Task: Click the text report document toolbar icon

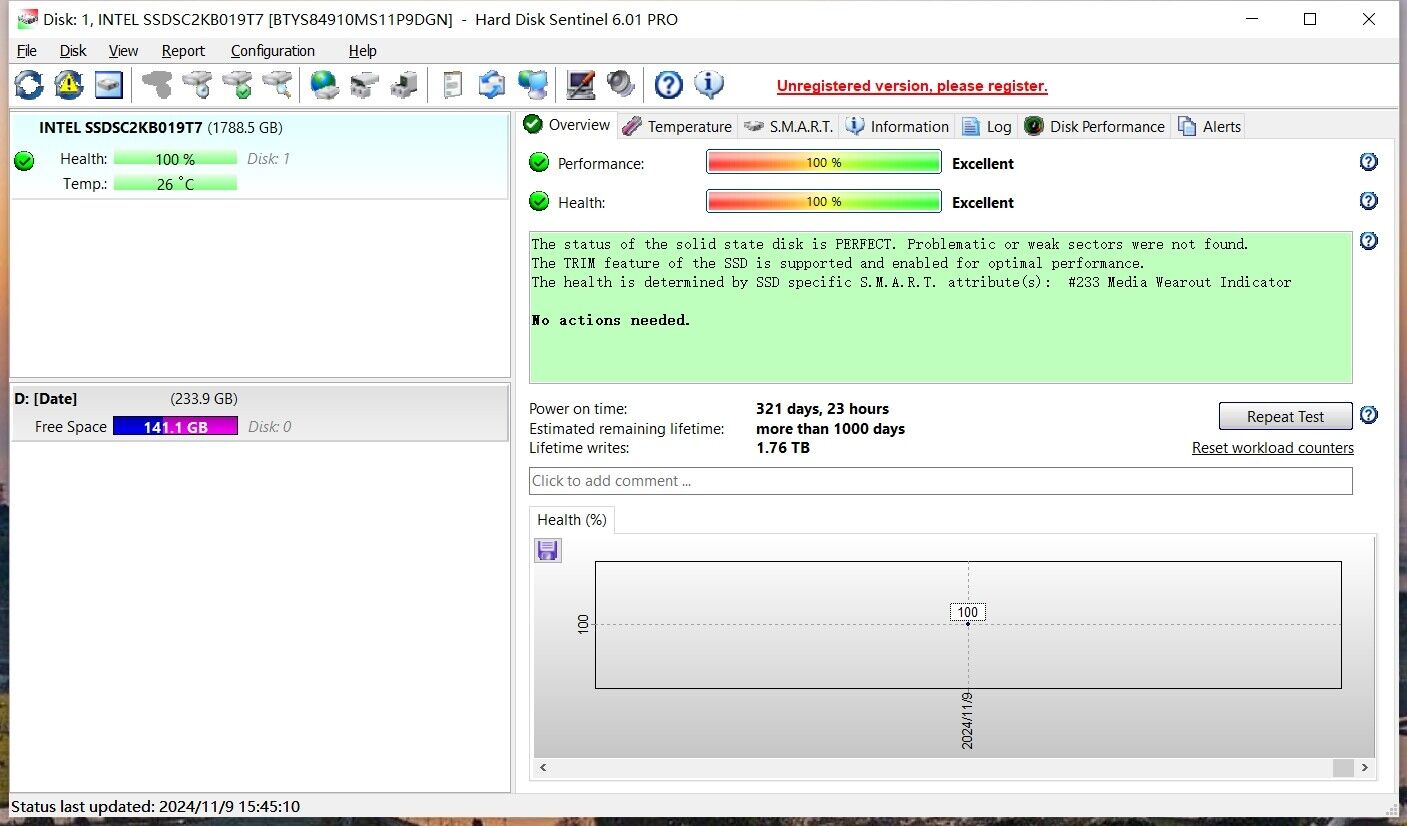Action: coord(453,85)
